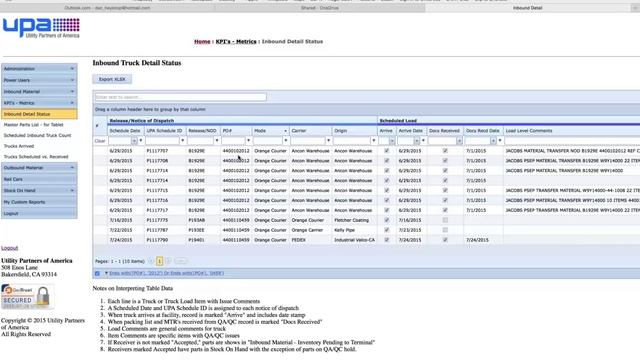Switch to the Outlook.com browser tab

coord(107,8)
